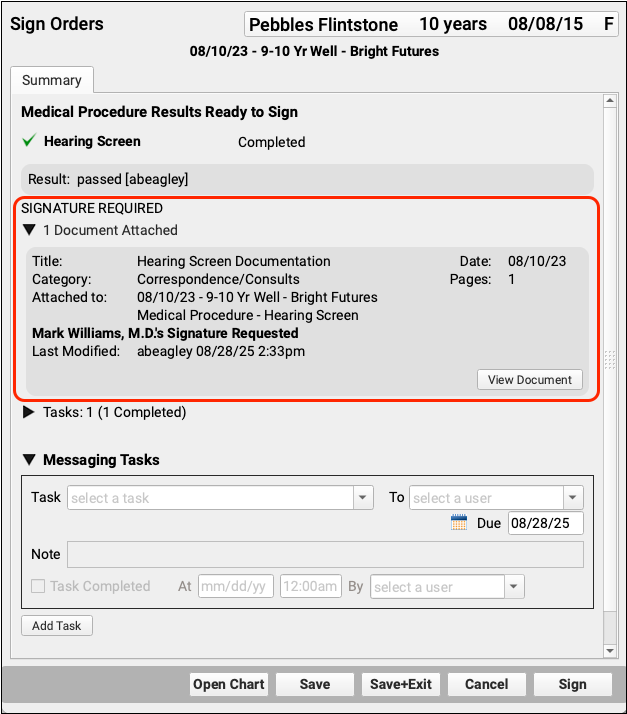Toggle the Task Completed checkbox

[38, 587]
